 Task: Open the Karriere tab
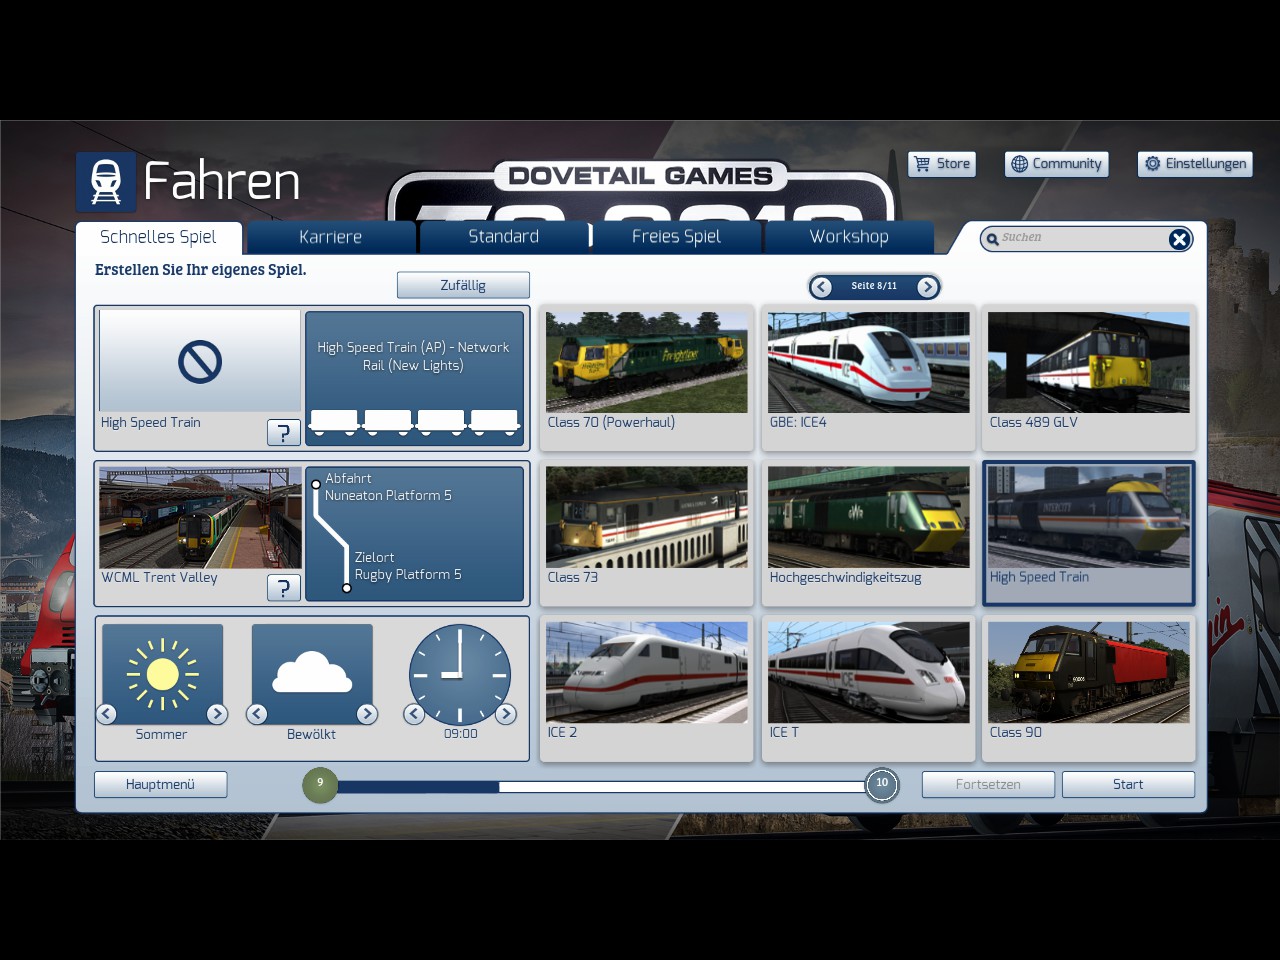tap(330, 237)
